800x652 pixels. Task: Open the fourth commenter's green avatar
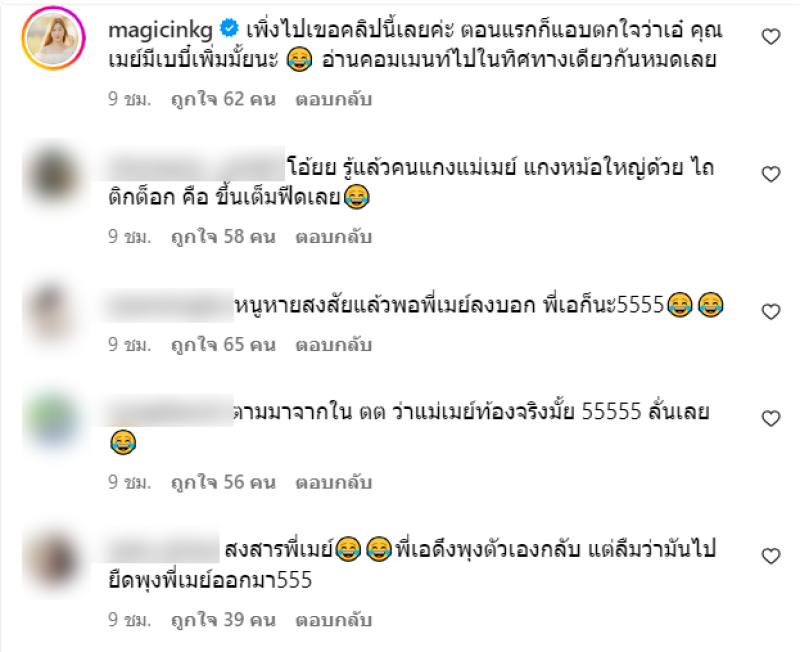(53, 419)
